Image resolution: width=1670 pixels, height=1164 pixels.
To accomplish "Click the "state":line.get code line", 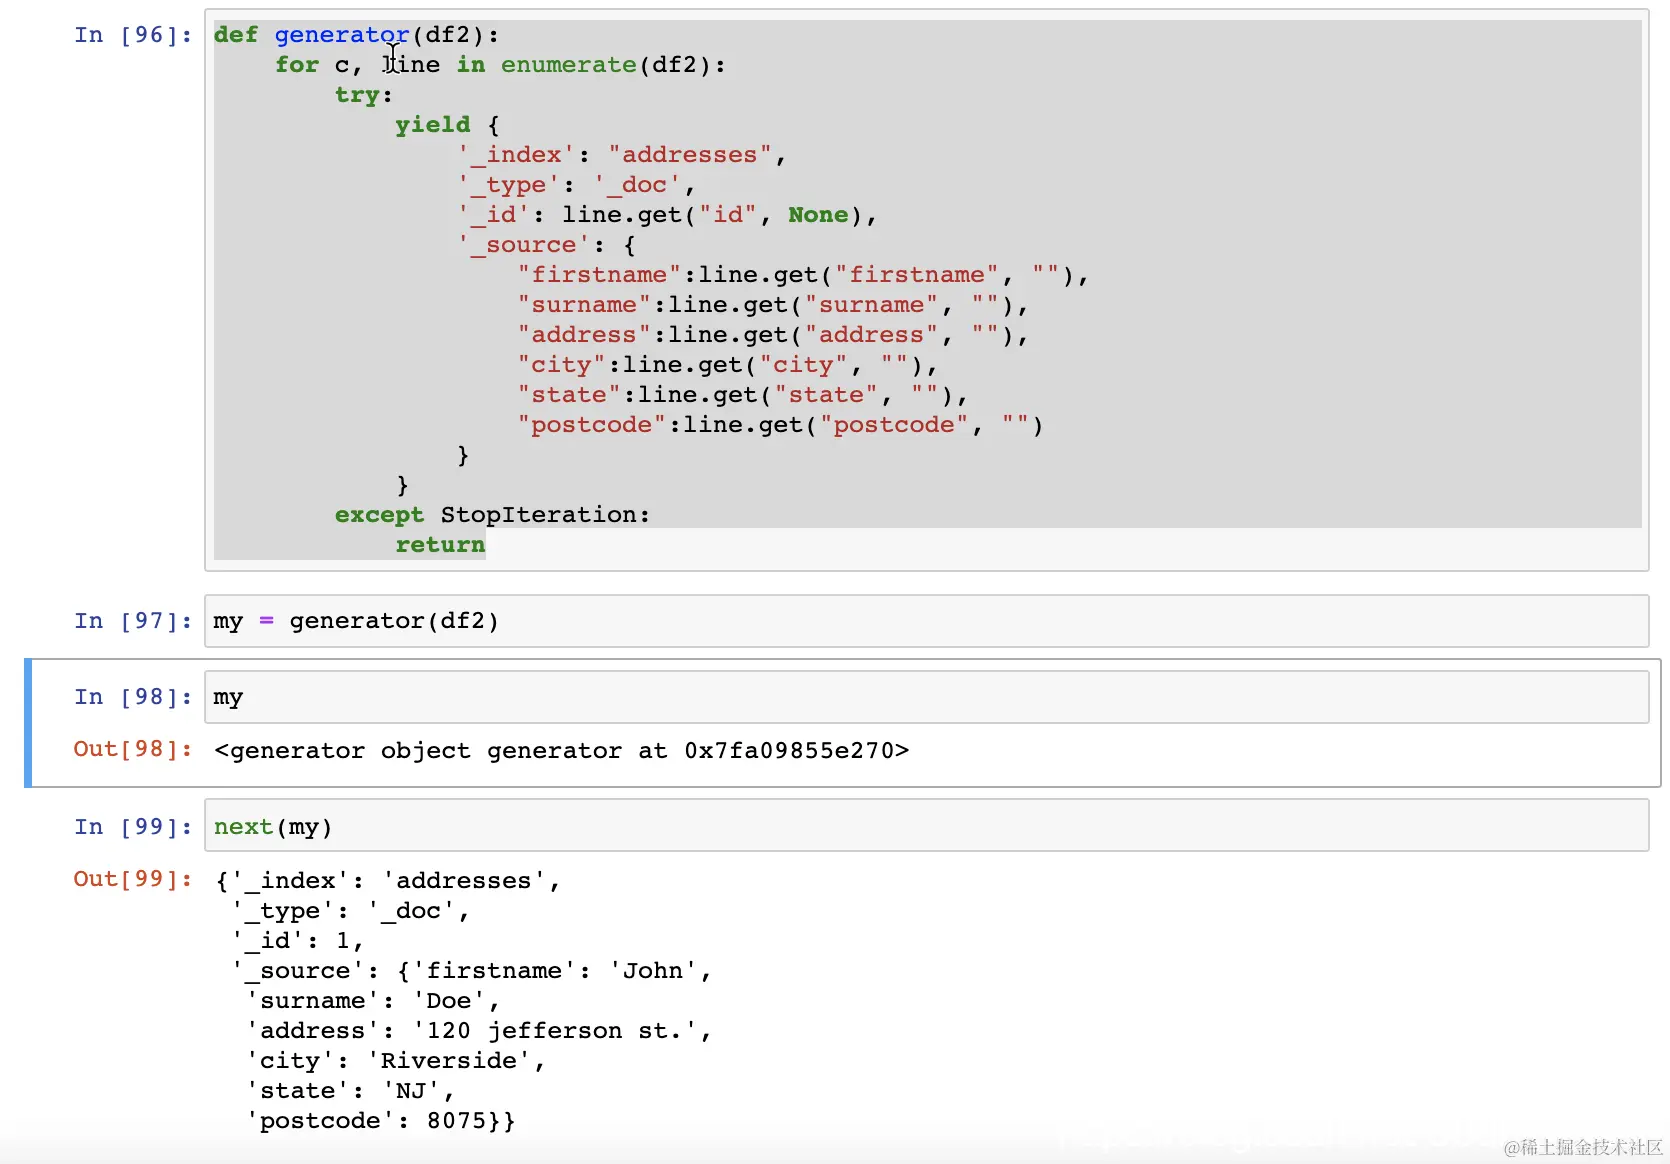I will pyautogui.click(x=742, y=395).
